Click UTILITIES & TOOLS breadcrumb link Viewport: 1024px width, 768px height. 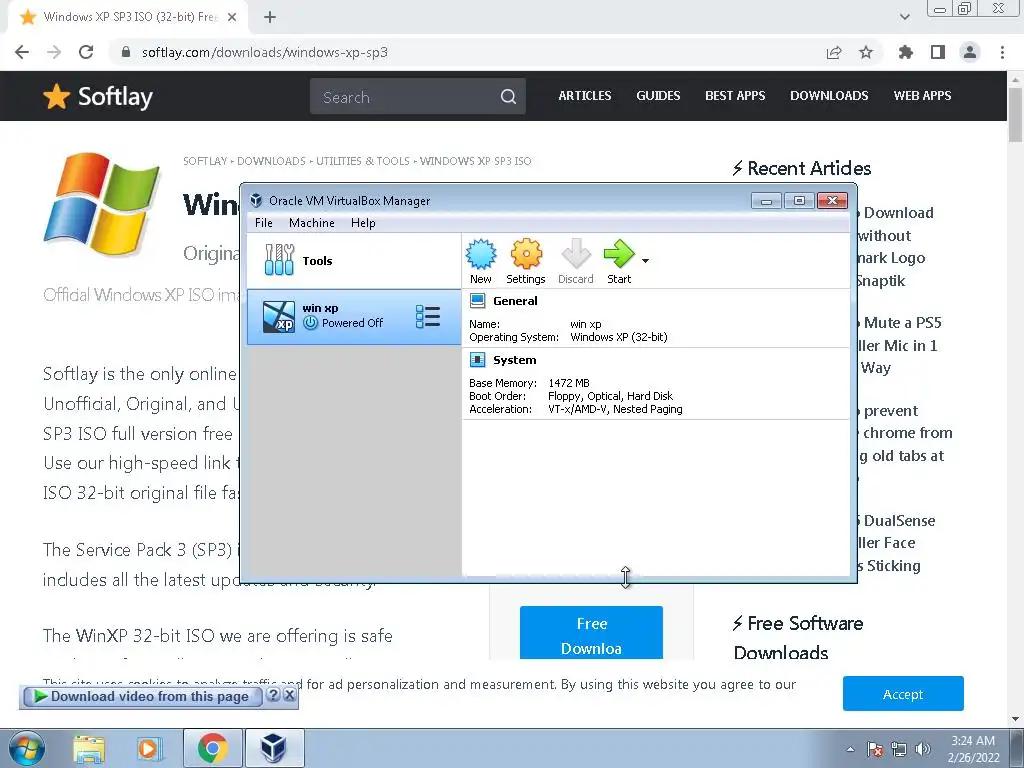363,161
